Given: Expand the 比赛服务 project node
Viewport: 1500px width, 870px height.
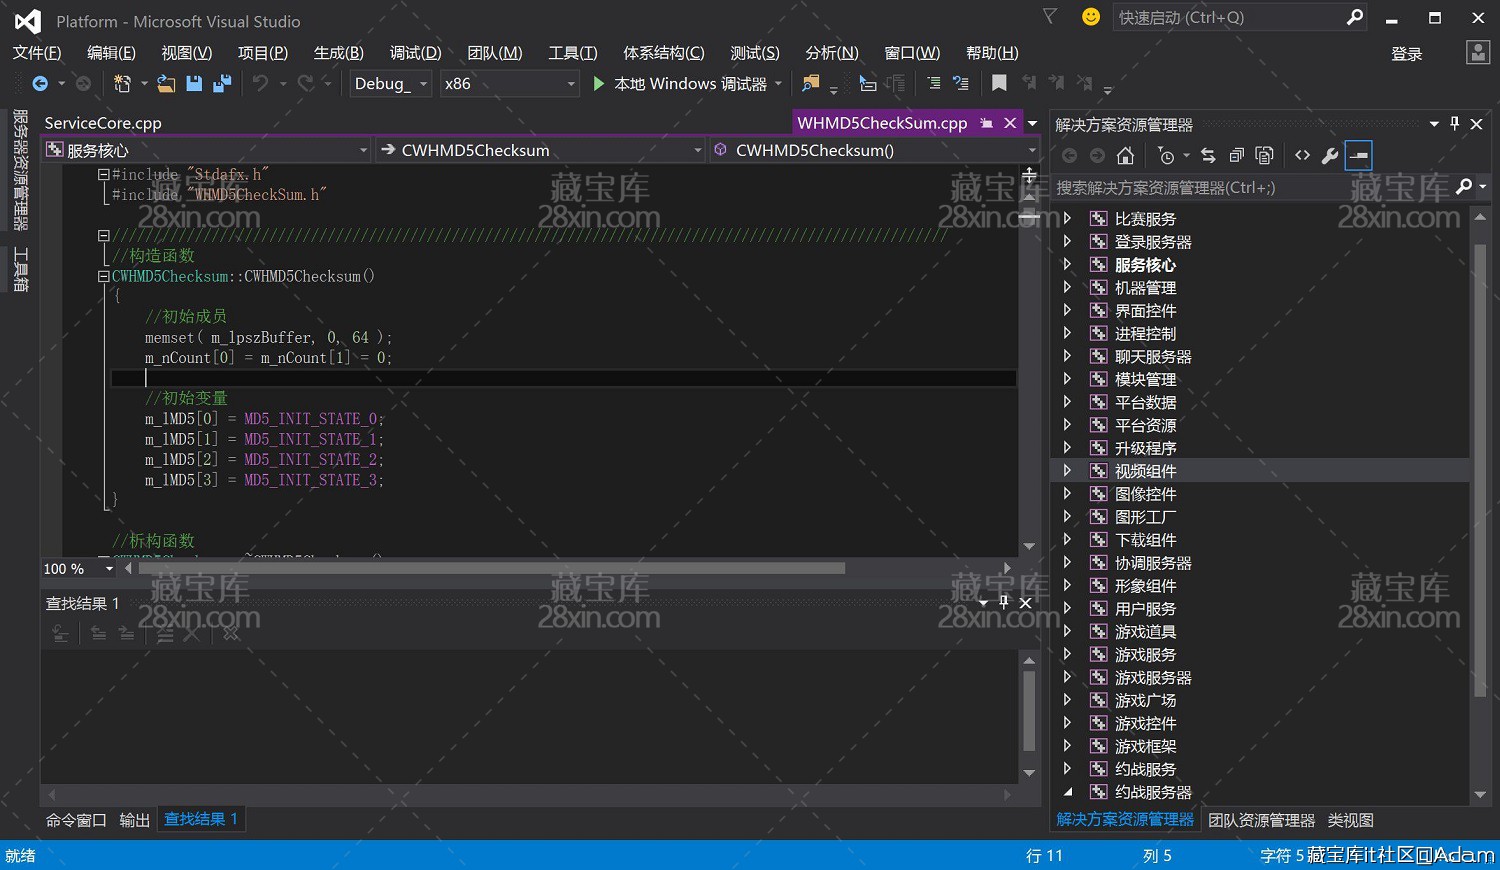Looking at the screenshot, I should 1067,218.
